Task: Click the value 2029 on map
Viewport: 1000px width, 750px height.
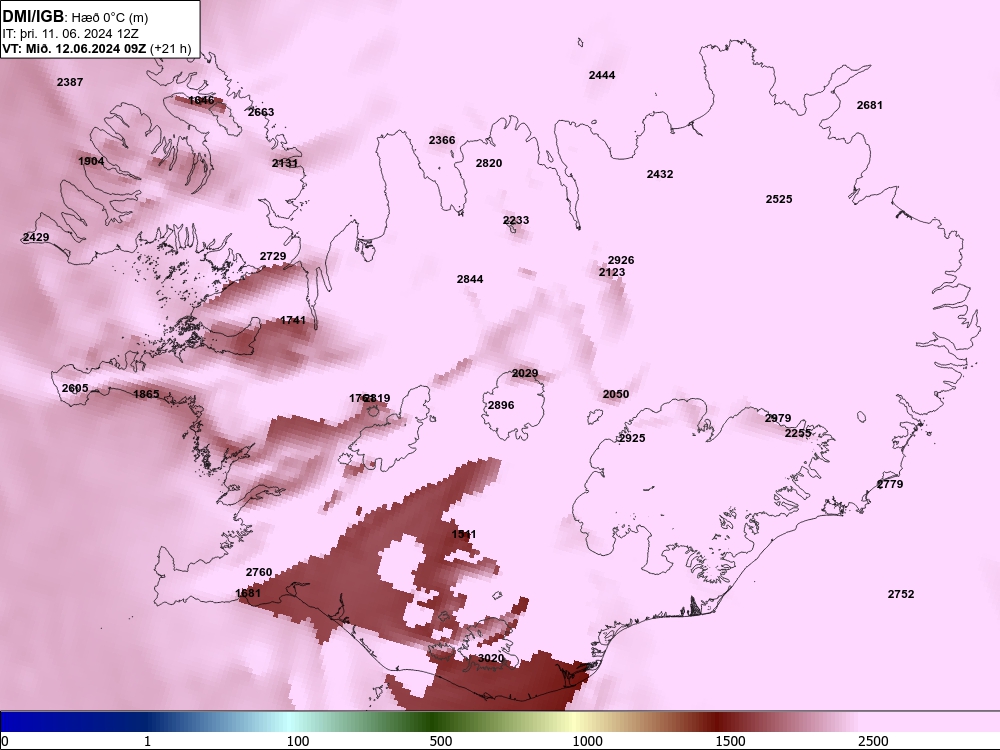Action: pos(525,374)
